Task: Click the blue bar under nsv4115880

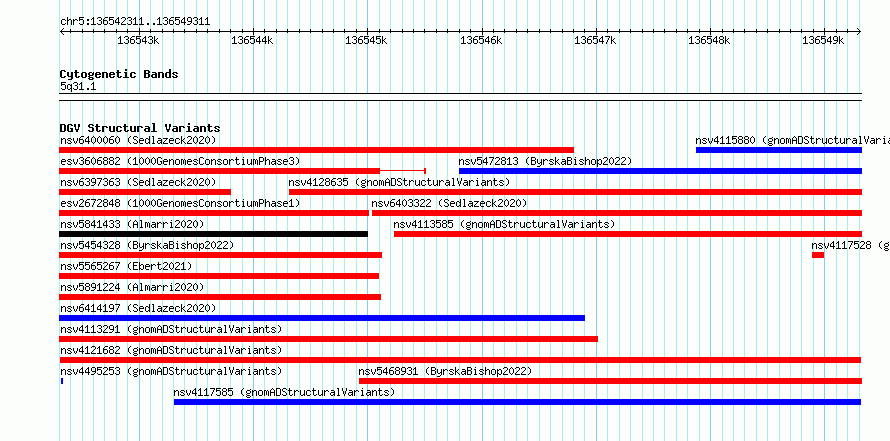Action: (779, 150)
